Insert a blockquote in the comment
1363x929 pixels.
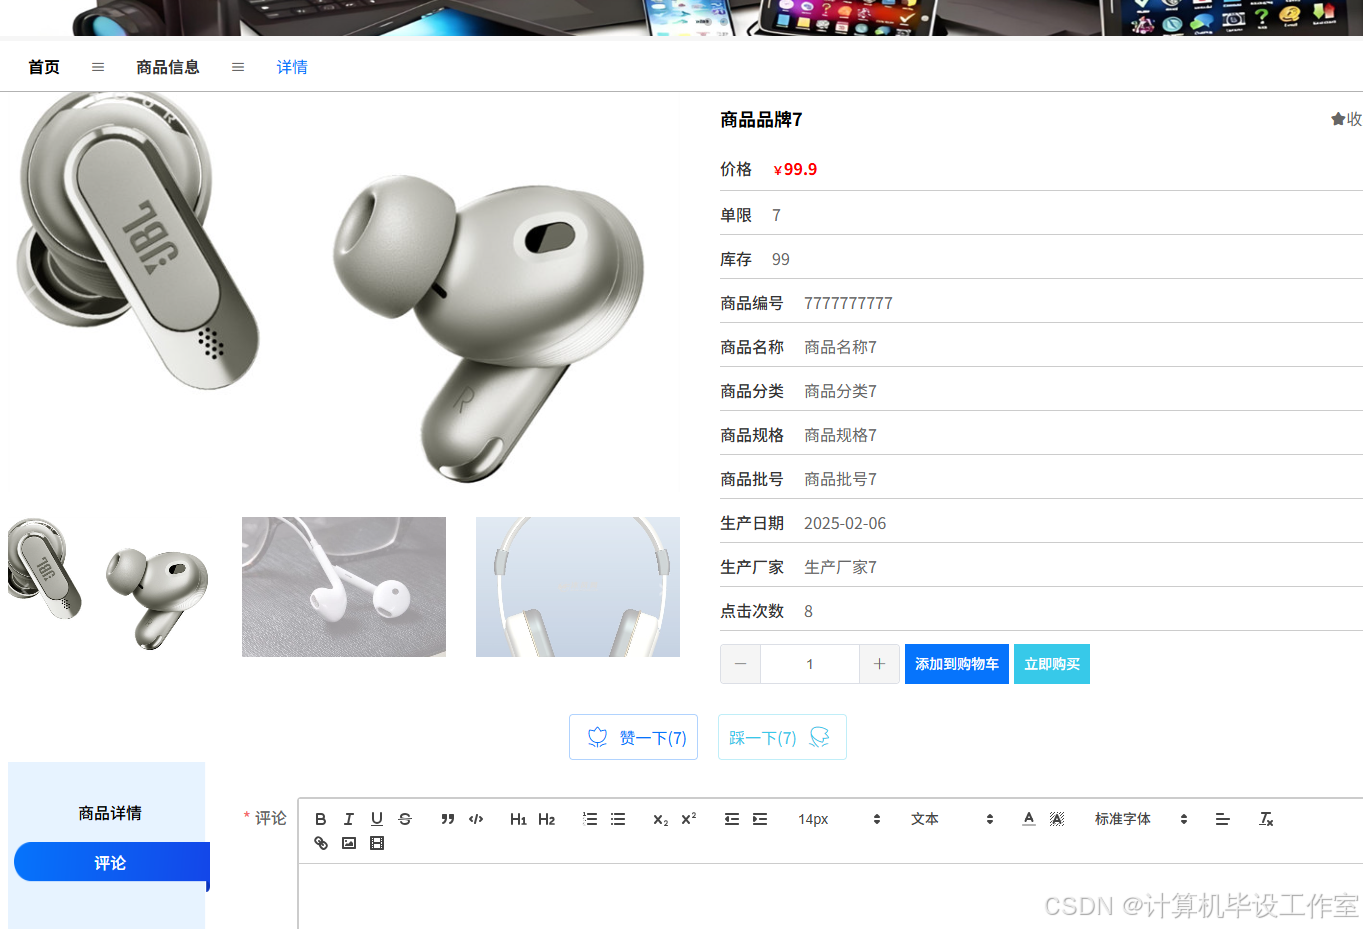click(x=448, y=819)
